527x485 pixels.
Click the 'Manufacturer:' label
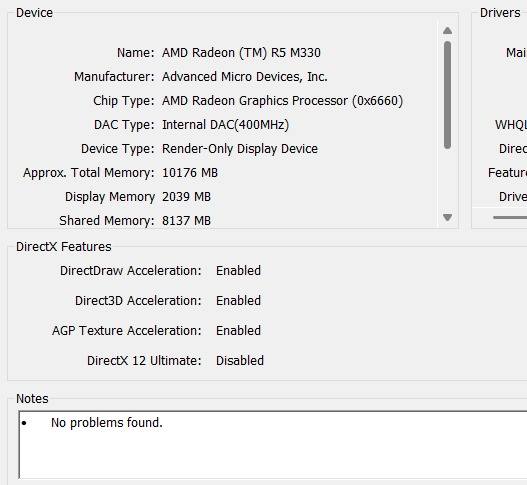pos(114,77)
